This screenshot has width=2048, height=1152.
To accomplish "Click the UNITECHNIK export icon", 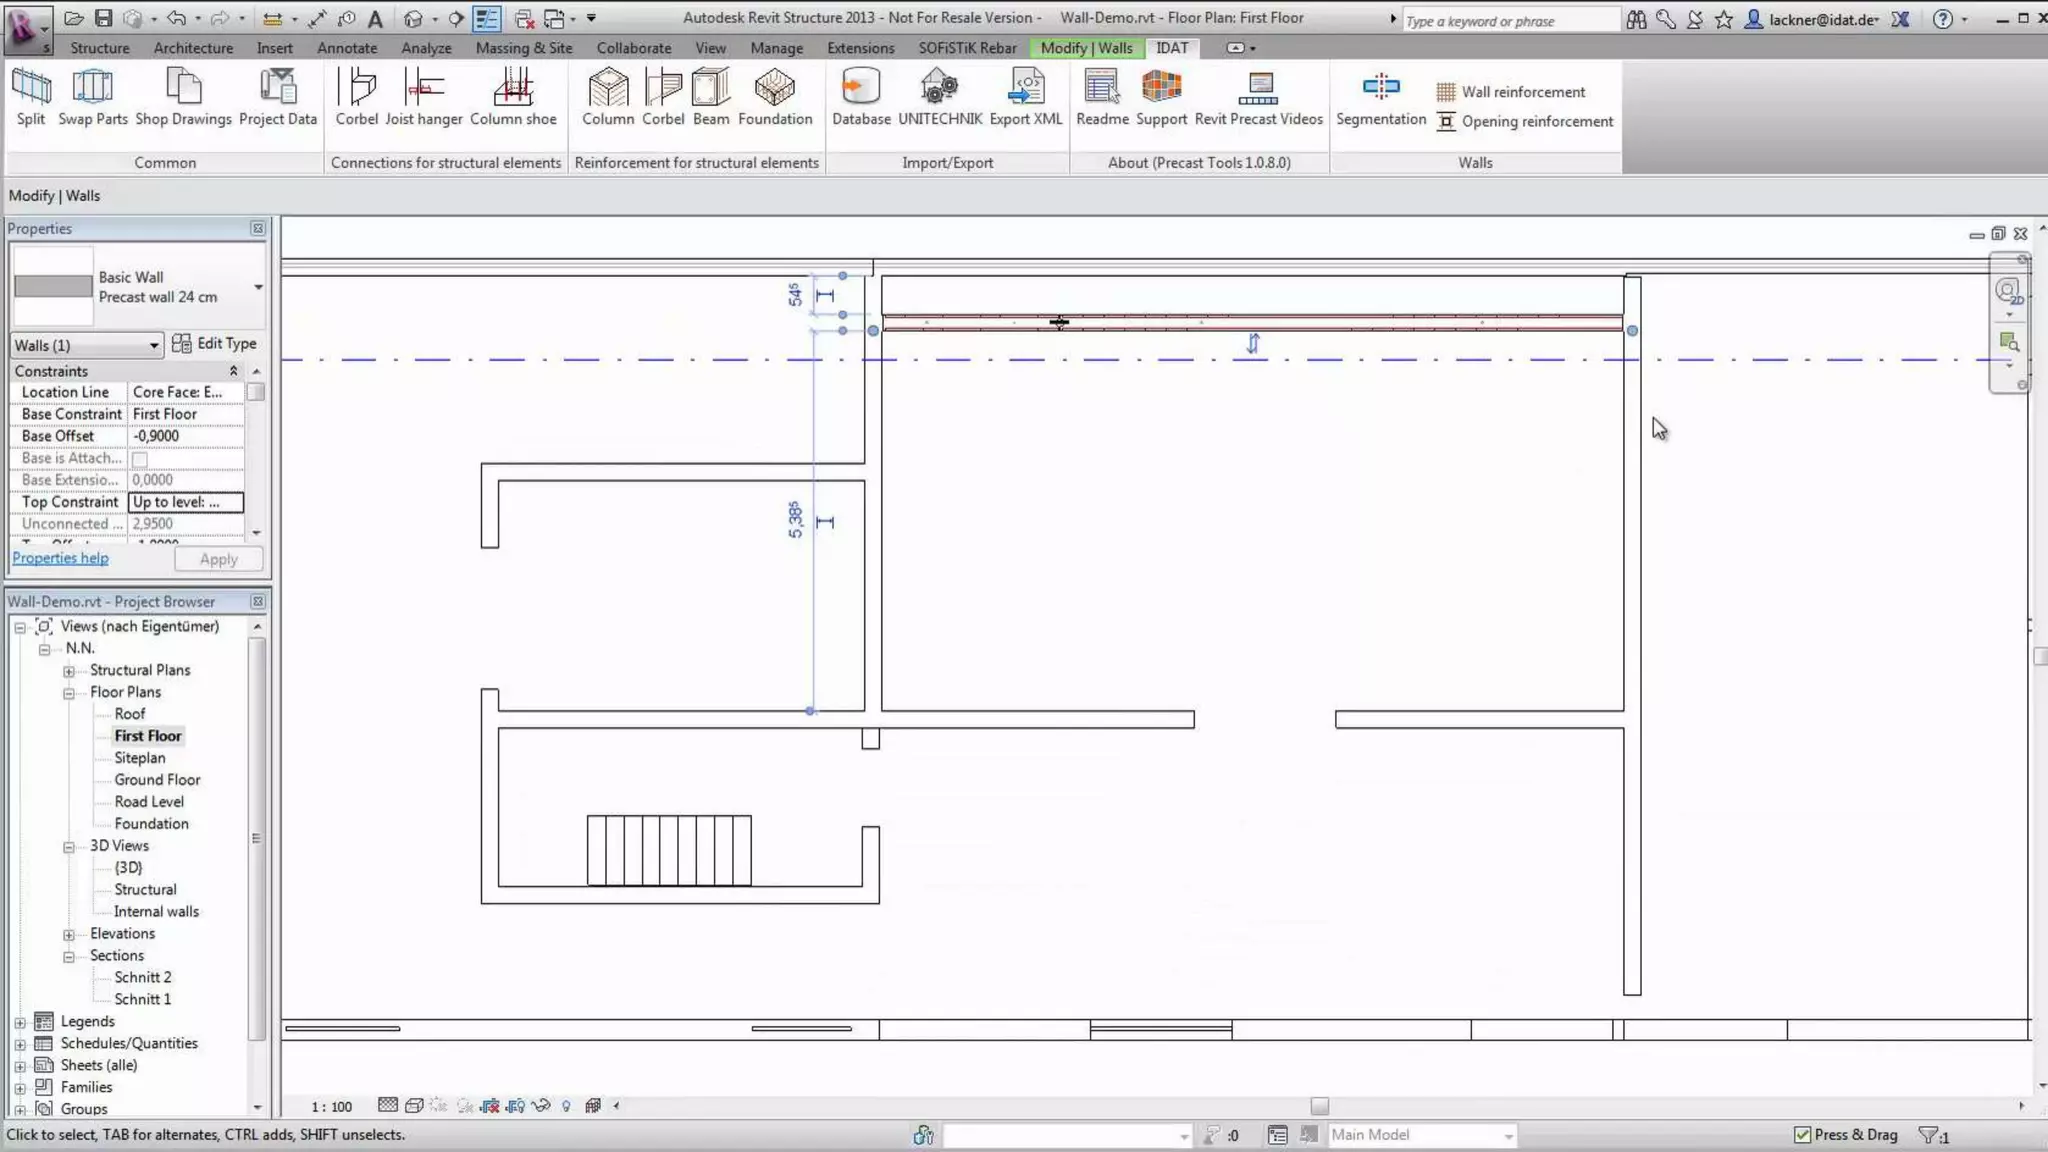I will [939, 89].
